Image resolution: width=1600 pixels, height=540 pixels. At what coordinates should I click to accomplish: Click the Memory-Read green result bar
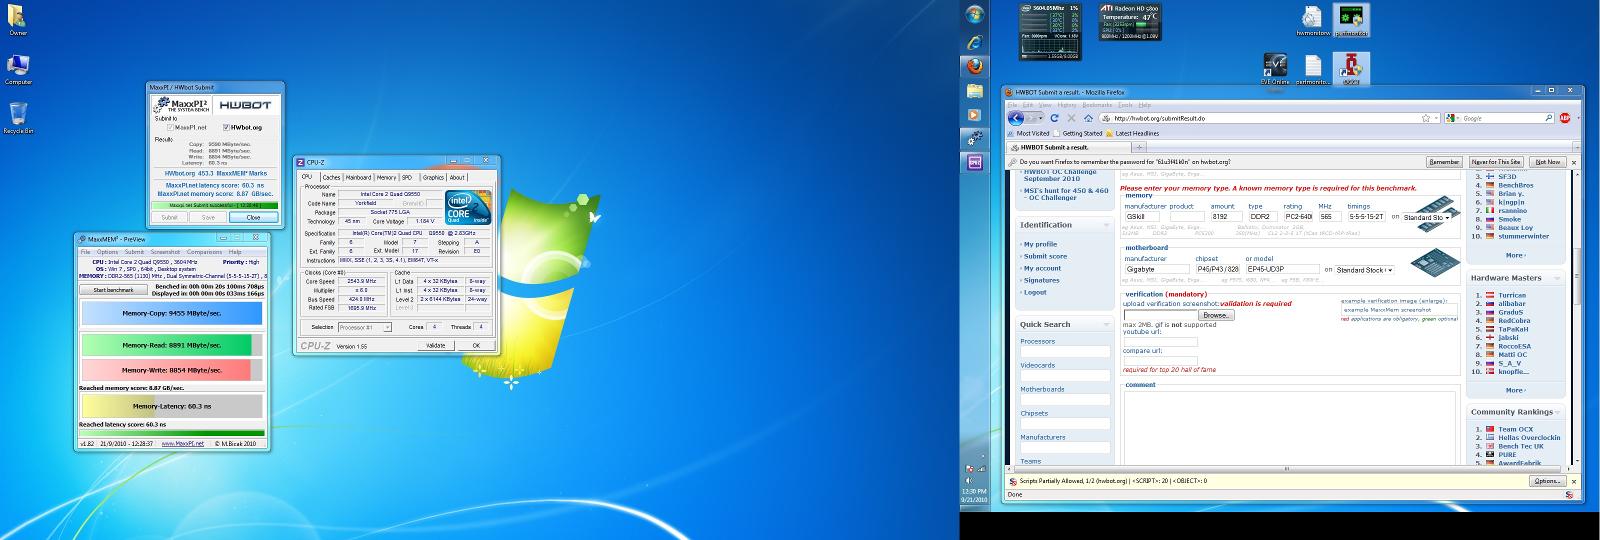coord(166,344)
